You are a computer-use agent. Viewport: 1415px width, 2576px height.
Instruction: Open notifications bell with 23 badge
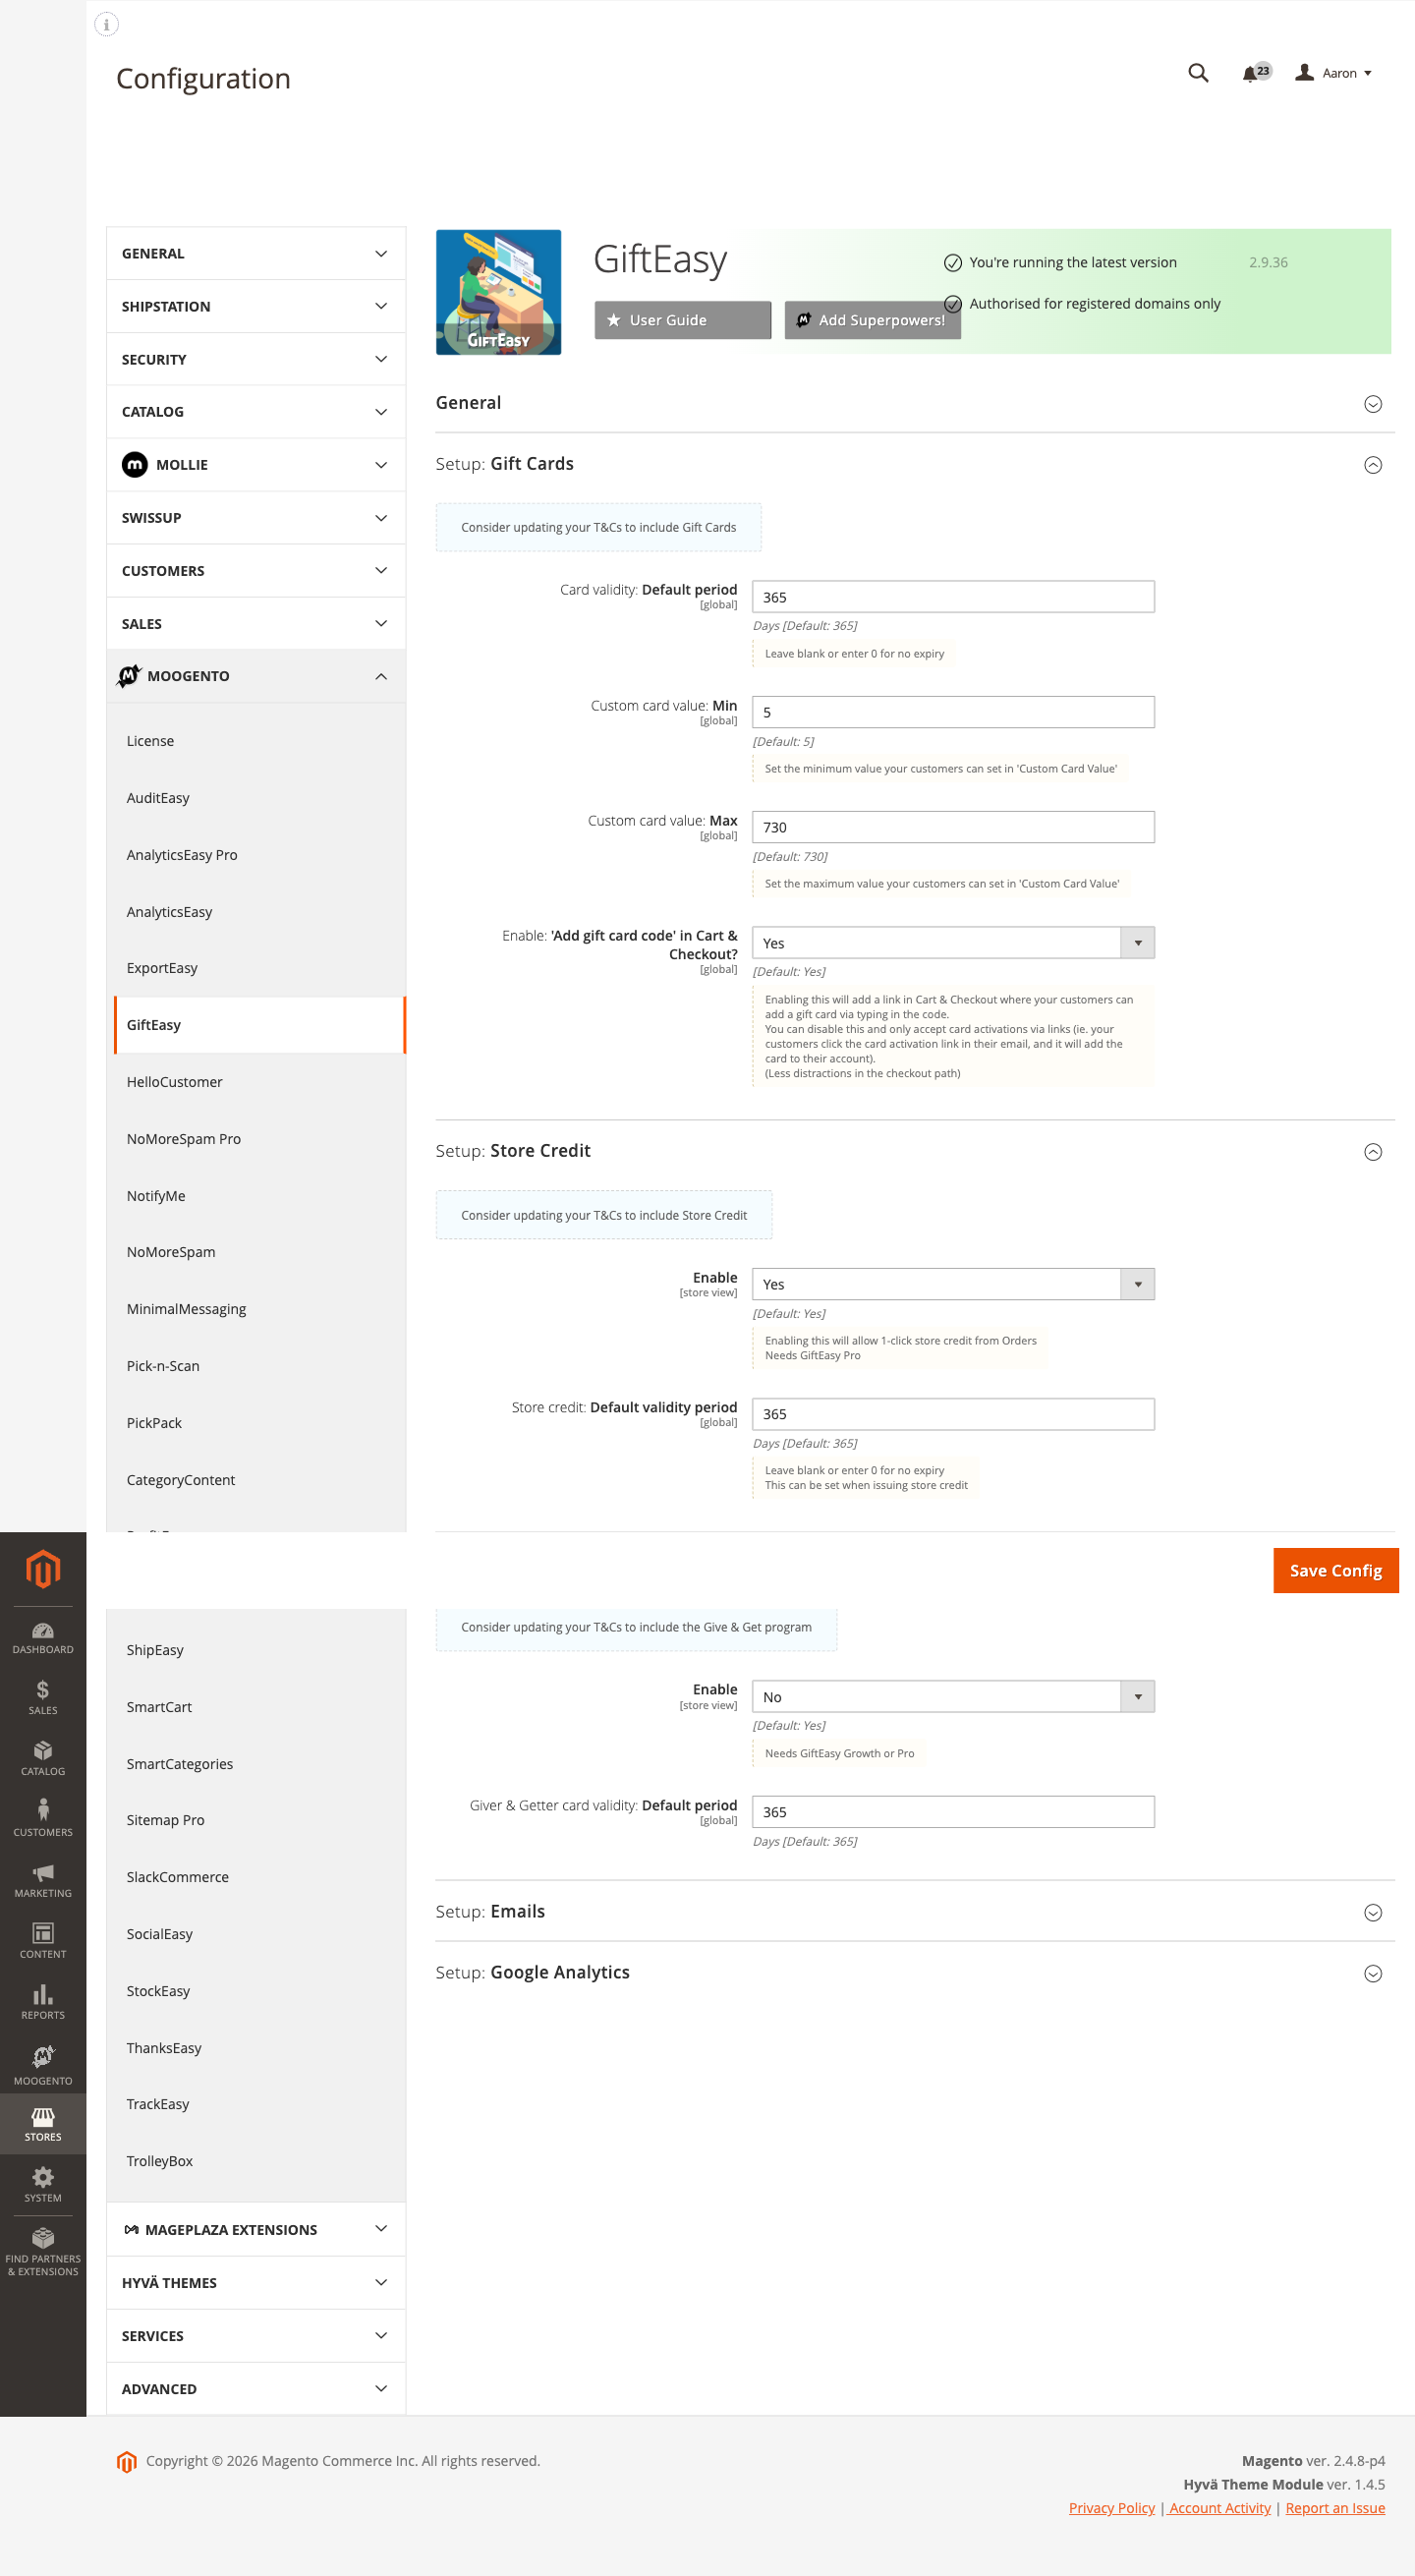click(x=1256, y=73)
